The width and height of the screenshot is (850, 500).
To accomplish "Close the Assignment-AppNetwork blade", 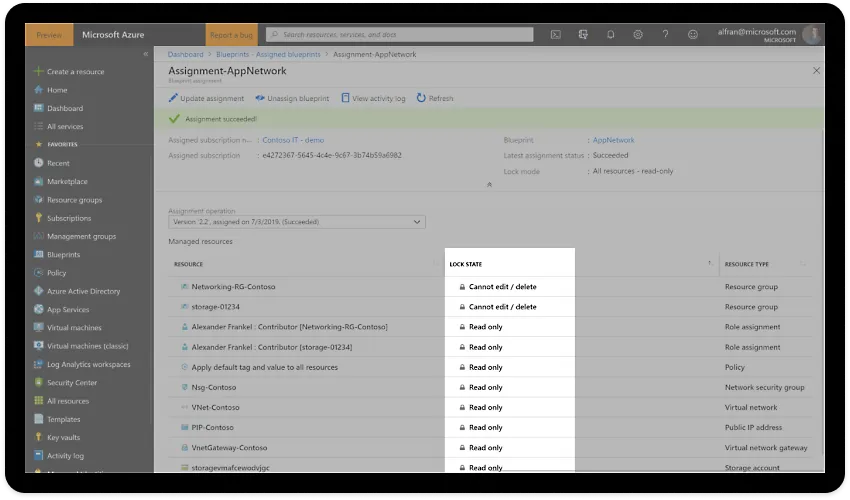I will [816, 70].
